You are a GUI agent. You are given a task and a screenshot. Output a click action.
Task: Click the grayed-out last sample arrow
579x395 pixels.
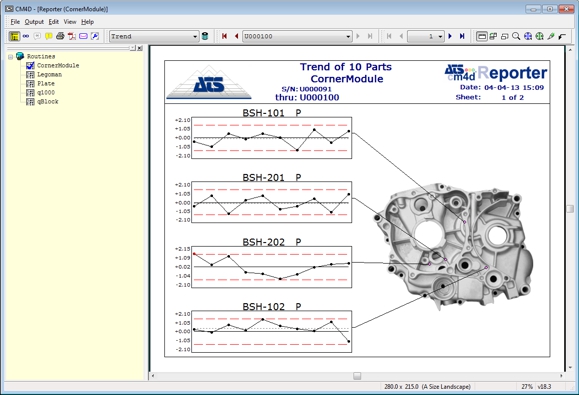[x=370, y=36]
